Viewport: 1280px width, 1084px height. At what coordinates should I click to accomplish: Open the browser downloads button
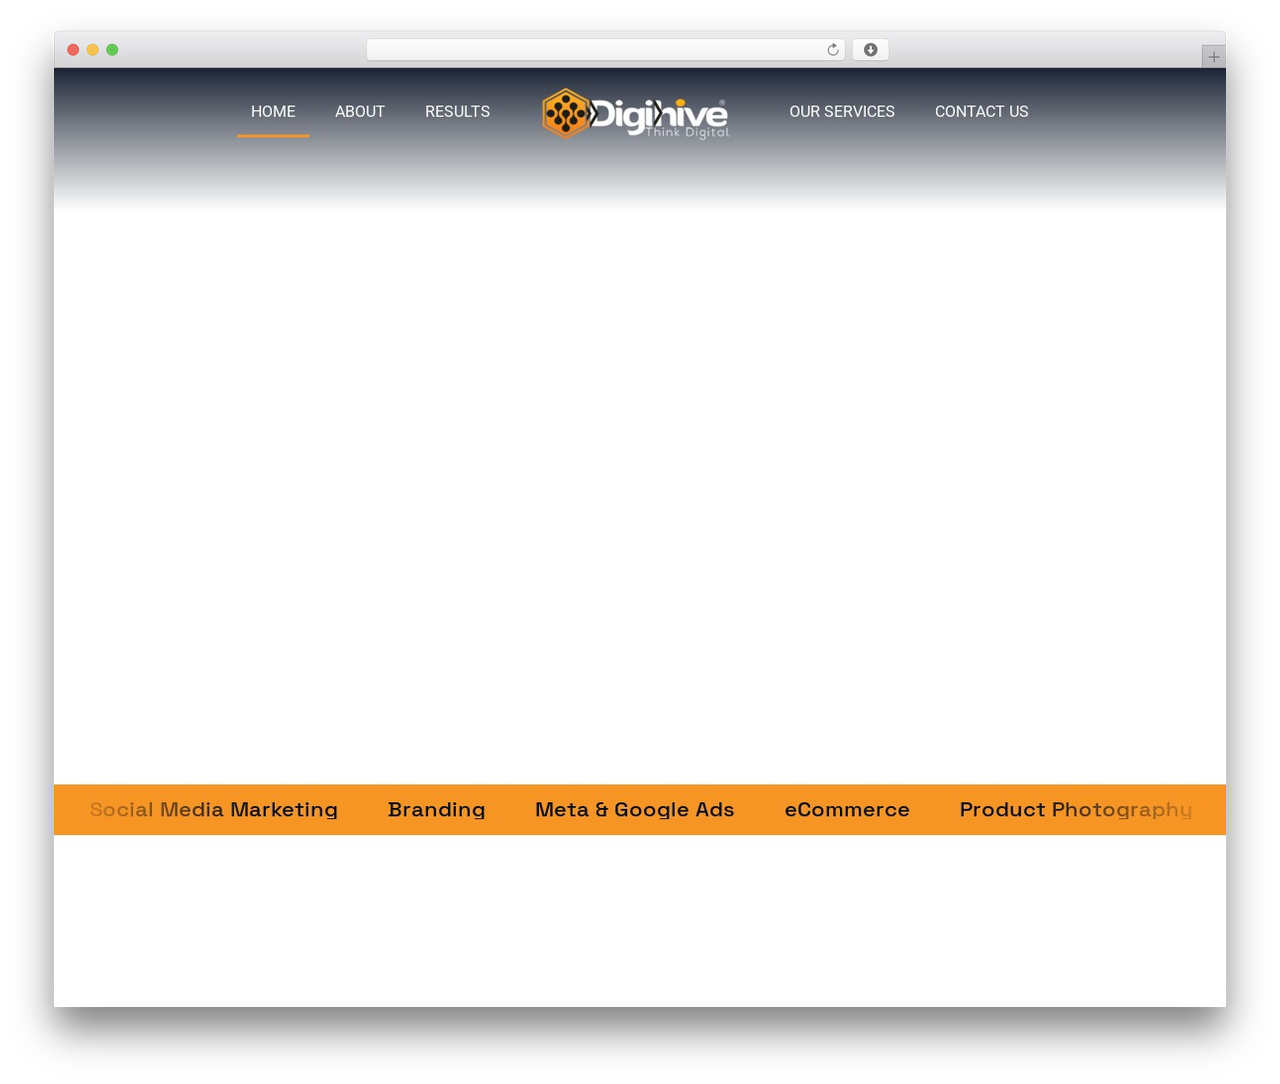pyautogui.click(x=870, y=50)
